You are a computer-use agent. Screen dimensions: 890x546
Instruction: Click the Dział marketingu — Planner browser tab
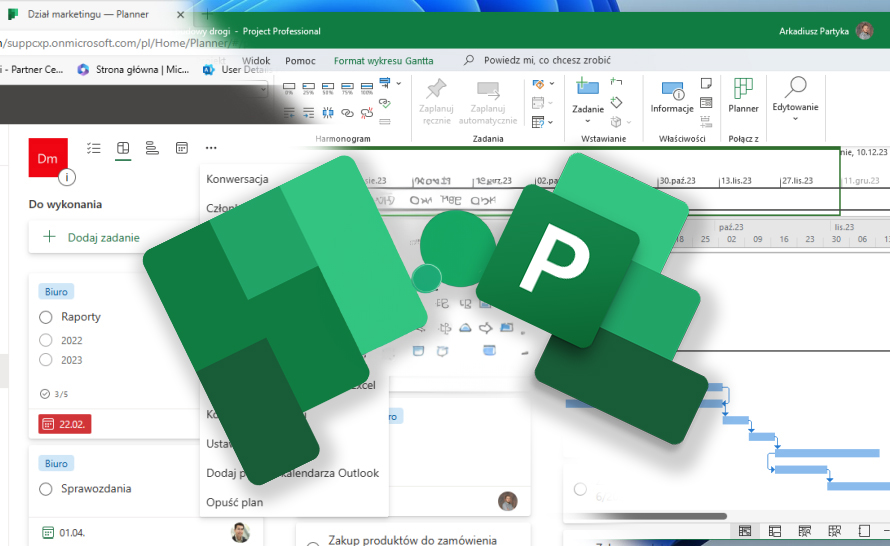[x=88, y=14]
